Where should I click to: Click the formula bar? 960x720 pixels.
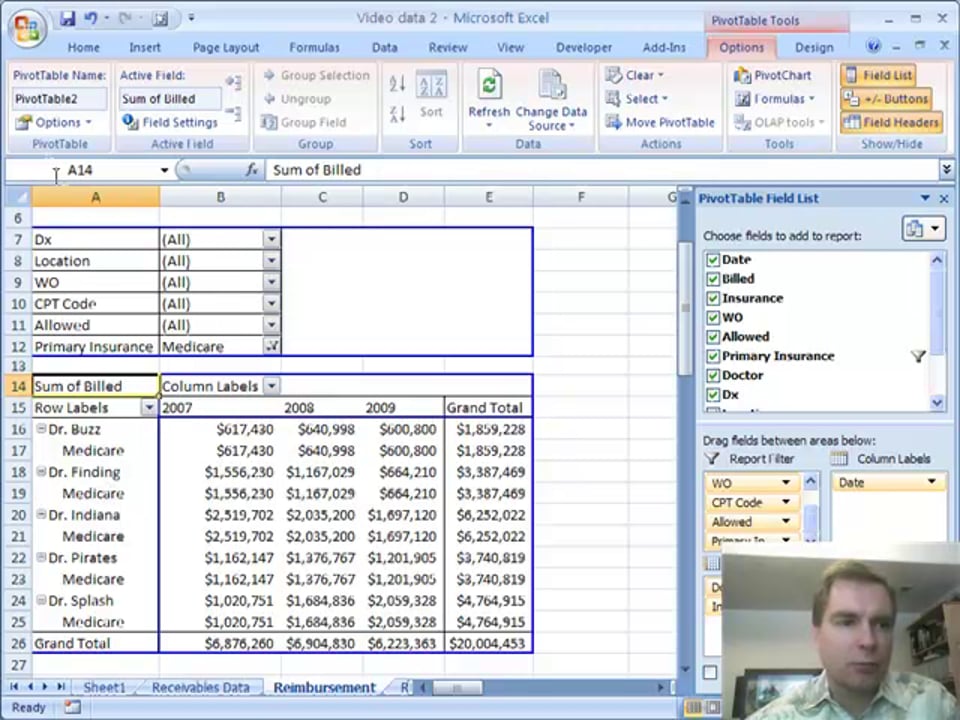pos(602,170)
